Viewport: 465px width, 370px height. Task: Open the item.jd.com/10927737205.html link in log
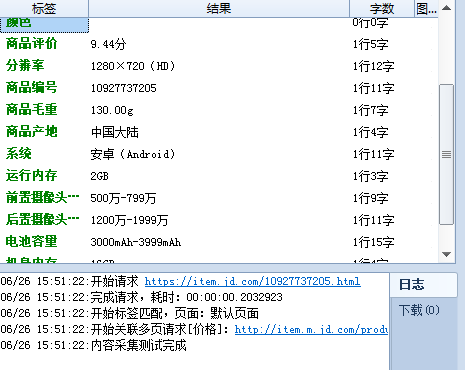pyautogui.click(x=252, y=281)
